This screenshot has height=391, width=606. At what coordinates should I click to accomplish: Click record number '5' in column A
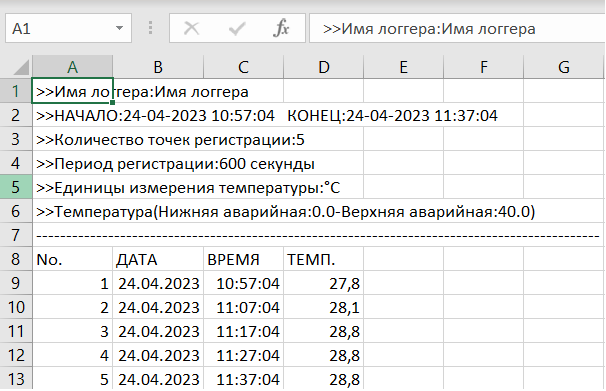pyautogui.click(x=72, y=379)
